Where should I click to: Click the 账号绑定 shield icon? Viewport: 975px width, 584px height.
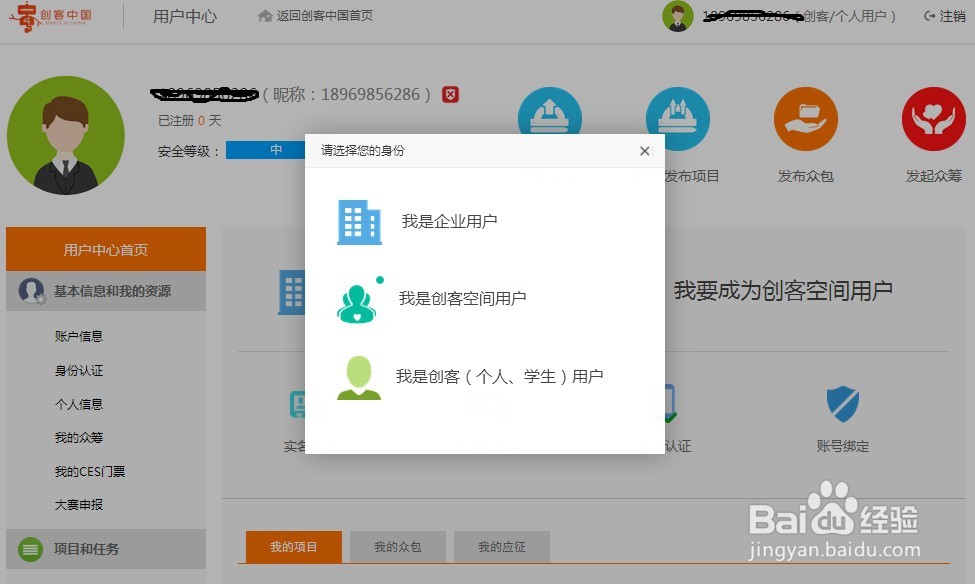pyautogui.click(x=843, y=404)
